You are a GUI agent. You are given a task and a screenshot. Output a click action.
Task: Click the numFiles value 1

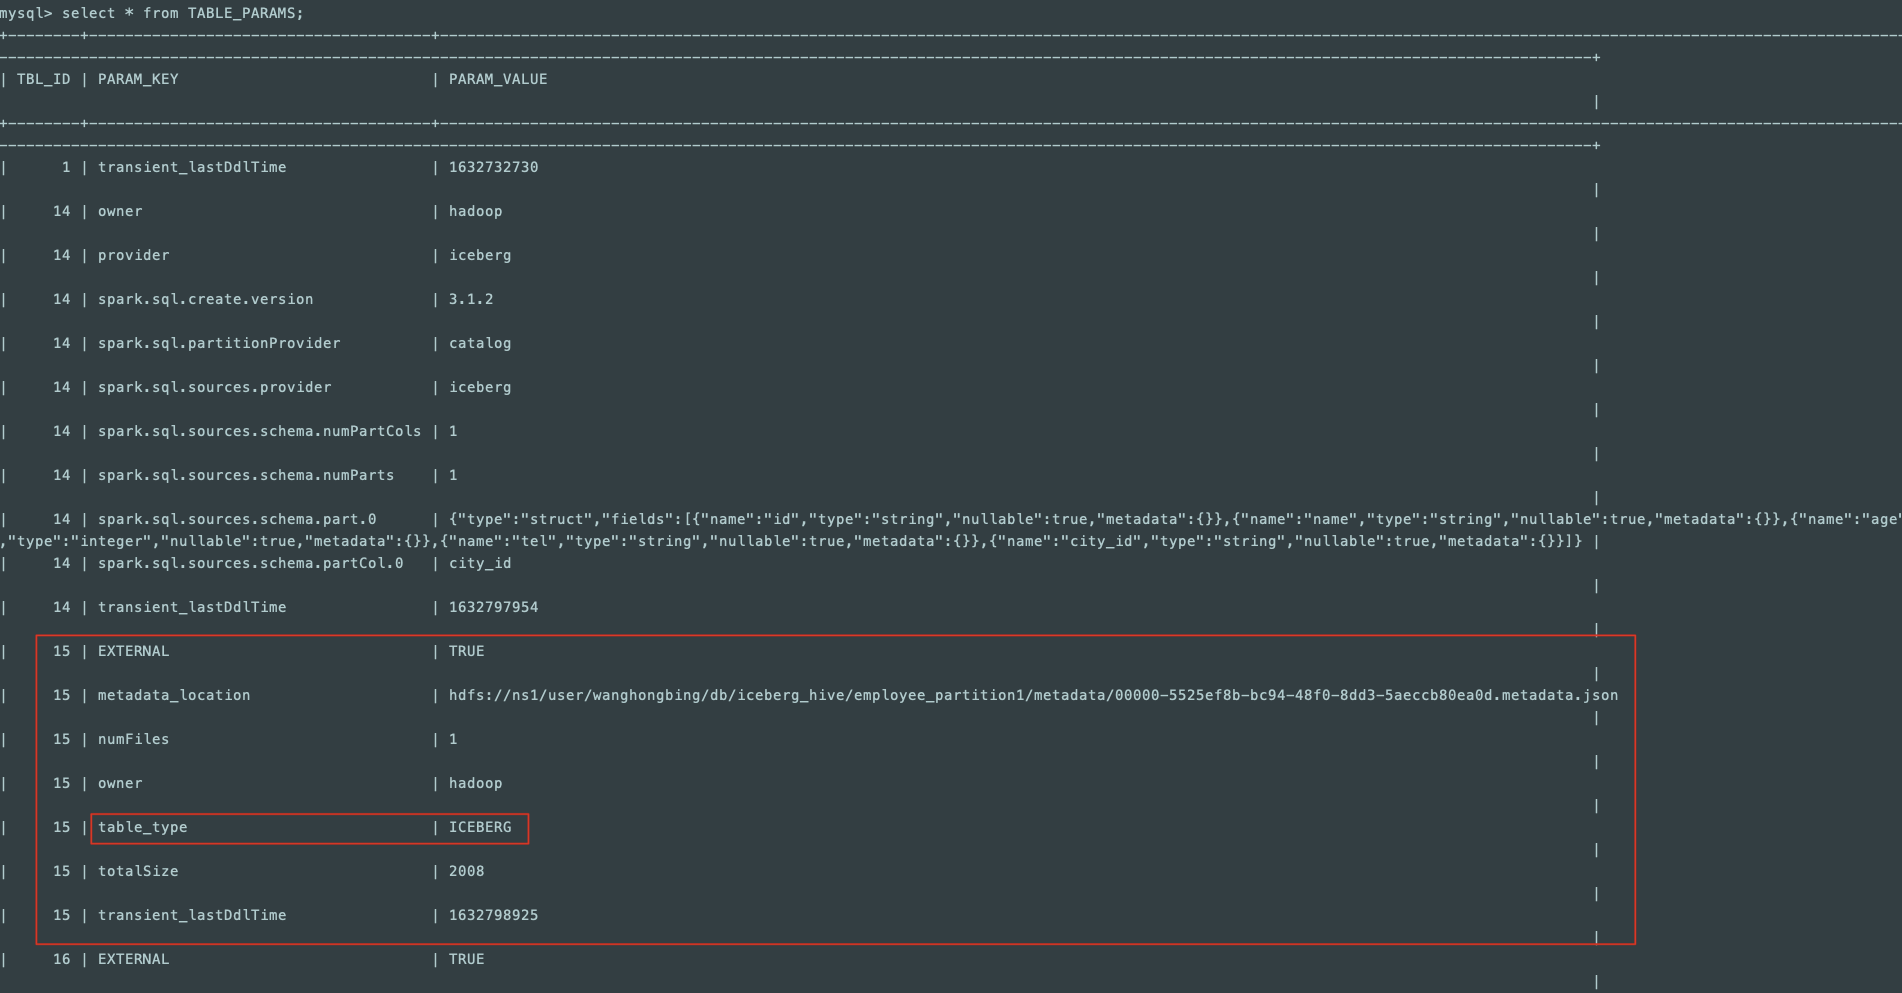(452, 739)
